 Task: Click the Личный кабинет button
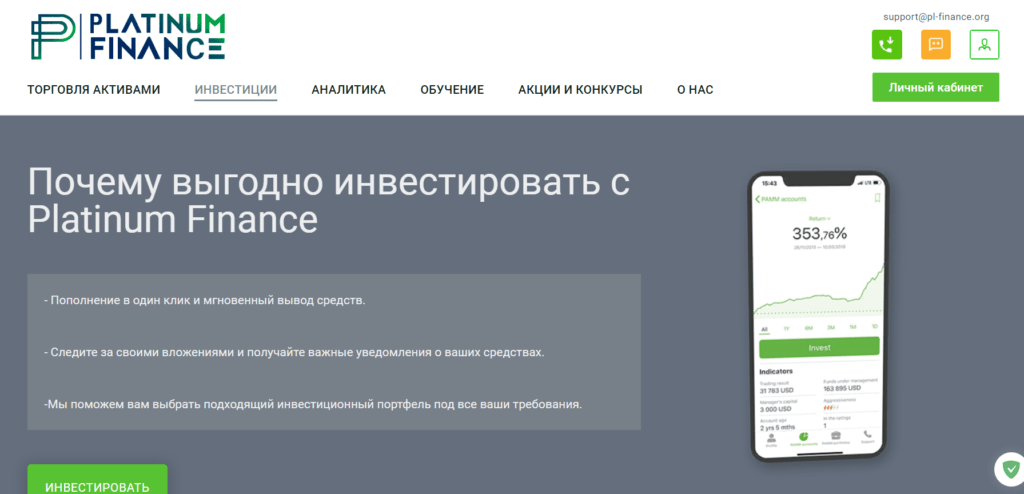935,88
